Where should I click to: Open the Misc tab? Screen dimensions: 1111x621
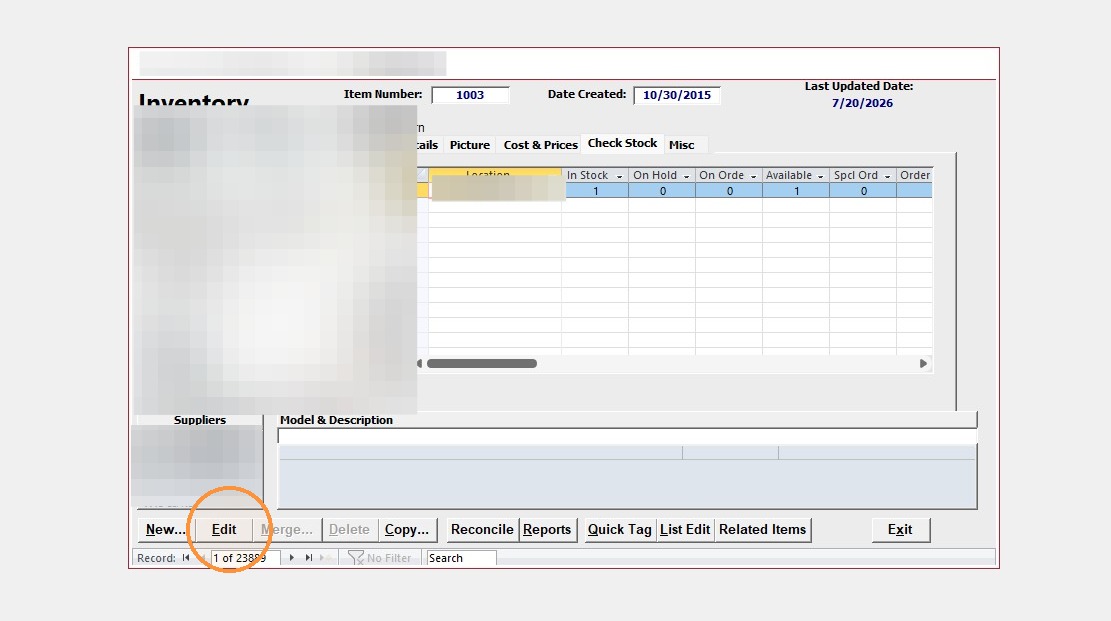(682, 145)
